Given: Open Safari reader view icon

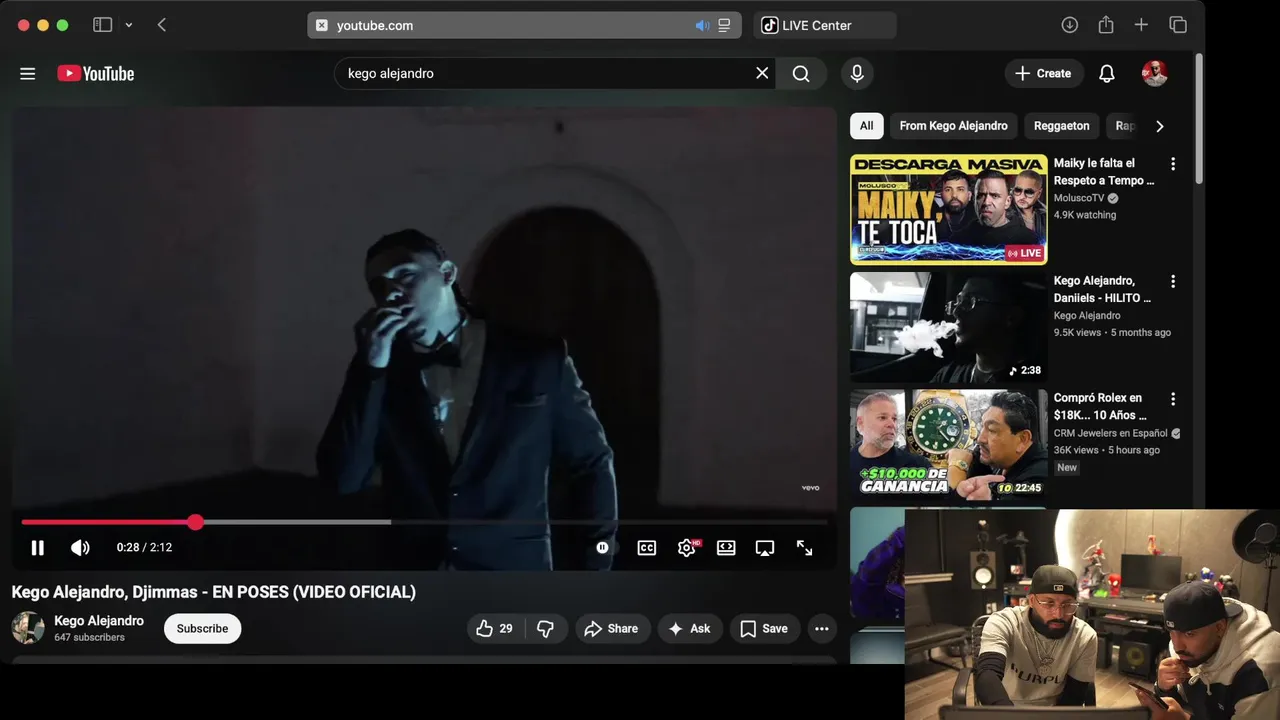Looking at the screenshot, I should coord(725,25).
